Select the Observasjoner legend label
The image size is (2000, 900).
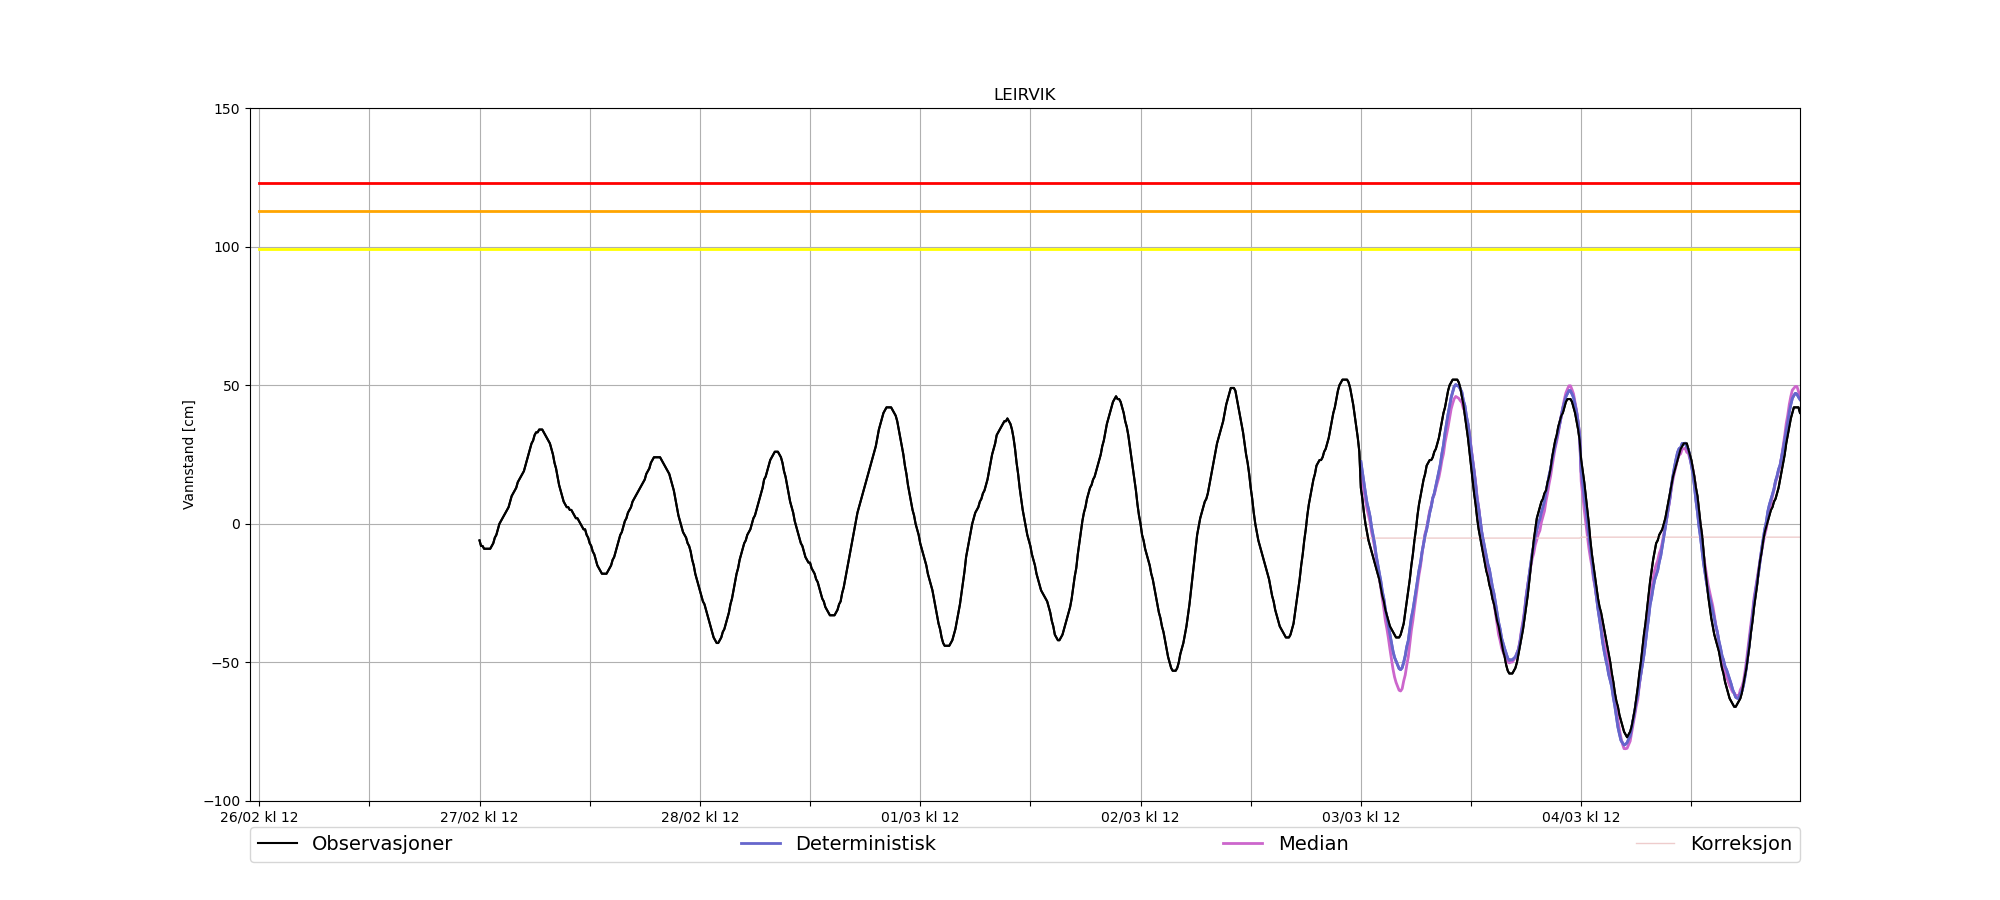click(381, 844)
